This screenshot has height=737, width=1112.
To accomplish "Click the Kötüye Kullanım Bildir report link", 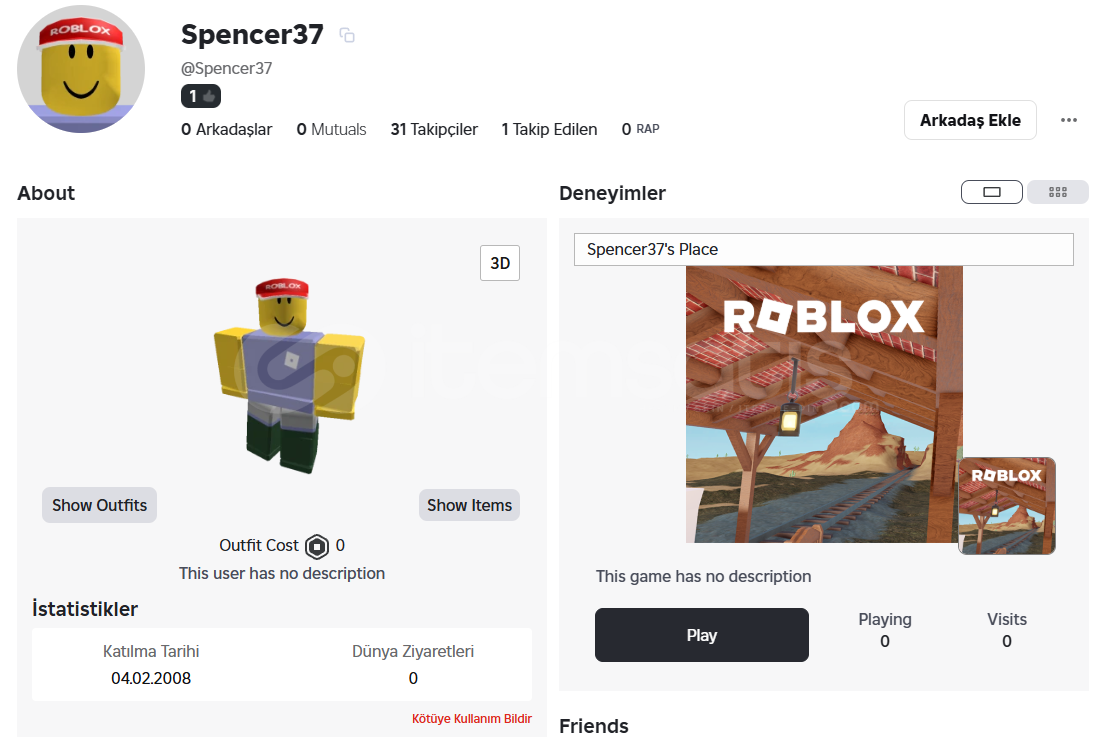I will tap(472, 719).
